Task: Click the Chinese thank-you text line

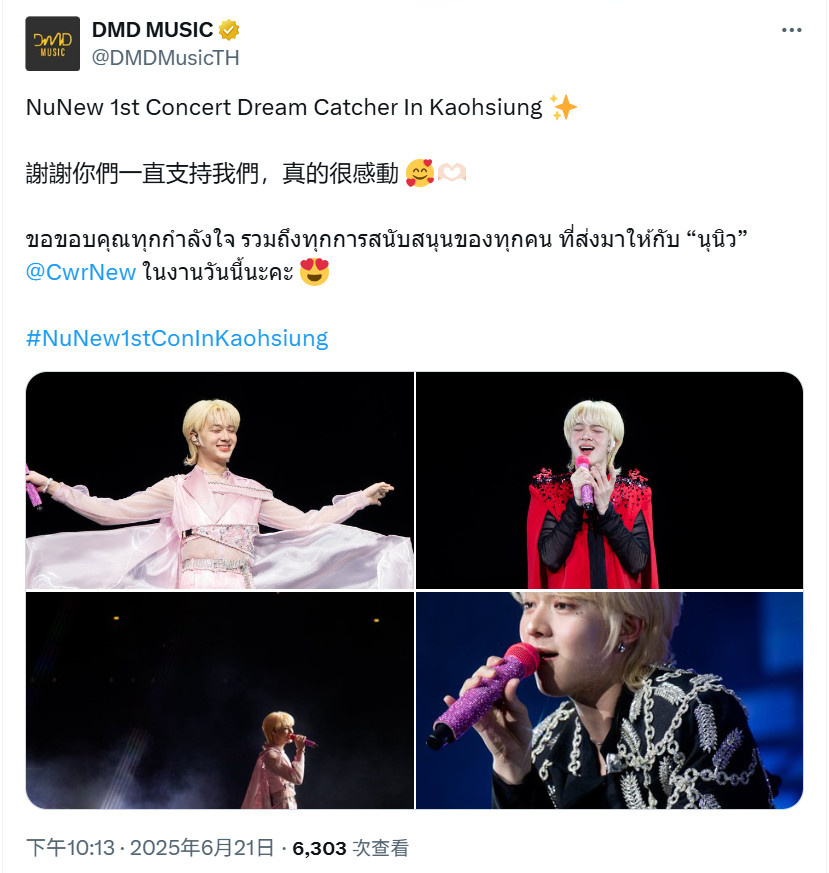Action: tap(212, 173)
